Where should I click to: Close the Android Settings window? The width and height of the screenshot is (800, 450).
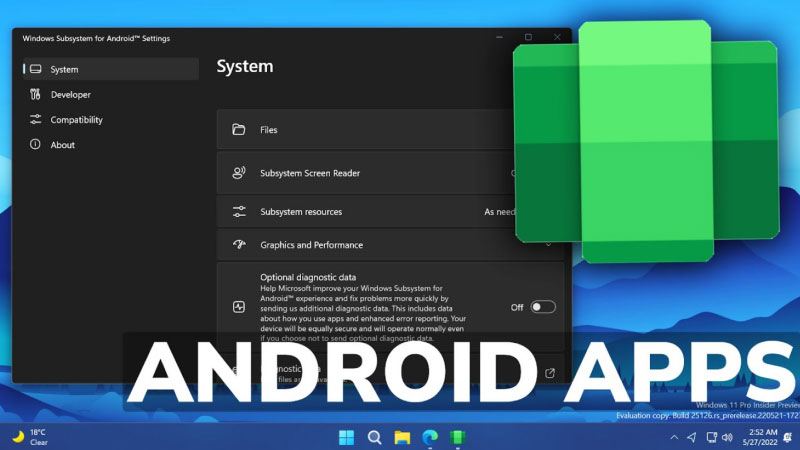pyautogui.click(x=557, y=37)
